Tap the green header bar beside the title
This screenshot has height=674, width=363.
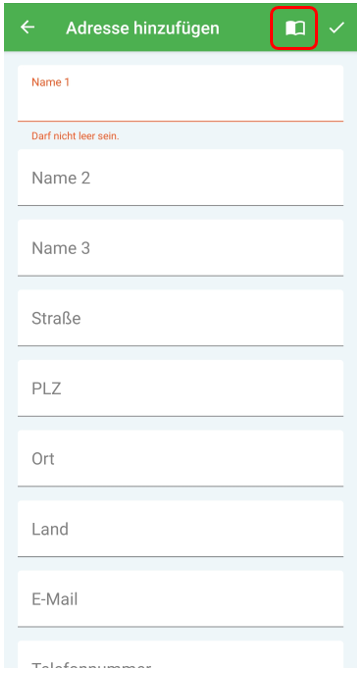click(245, 28)
